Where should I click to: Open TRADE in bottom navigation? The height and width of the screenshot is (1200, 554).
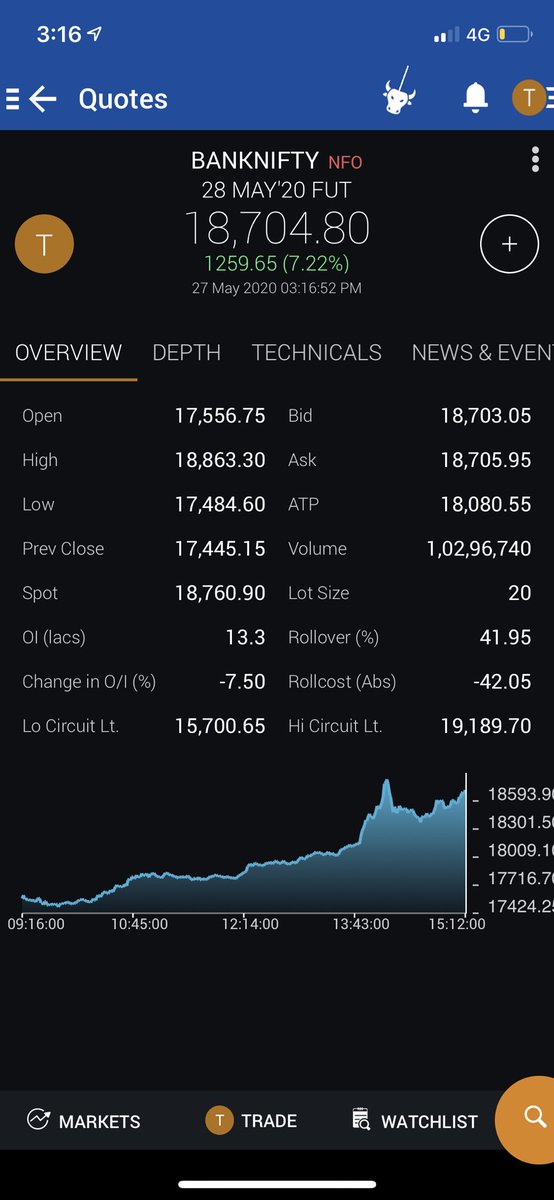tap(251, 1120)
